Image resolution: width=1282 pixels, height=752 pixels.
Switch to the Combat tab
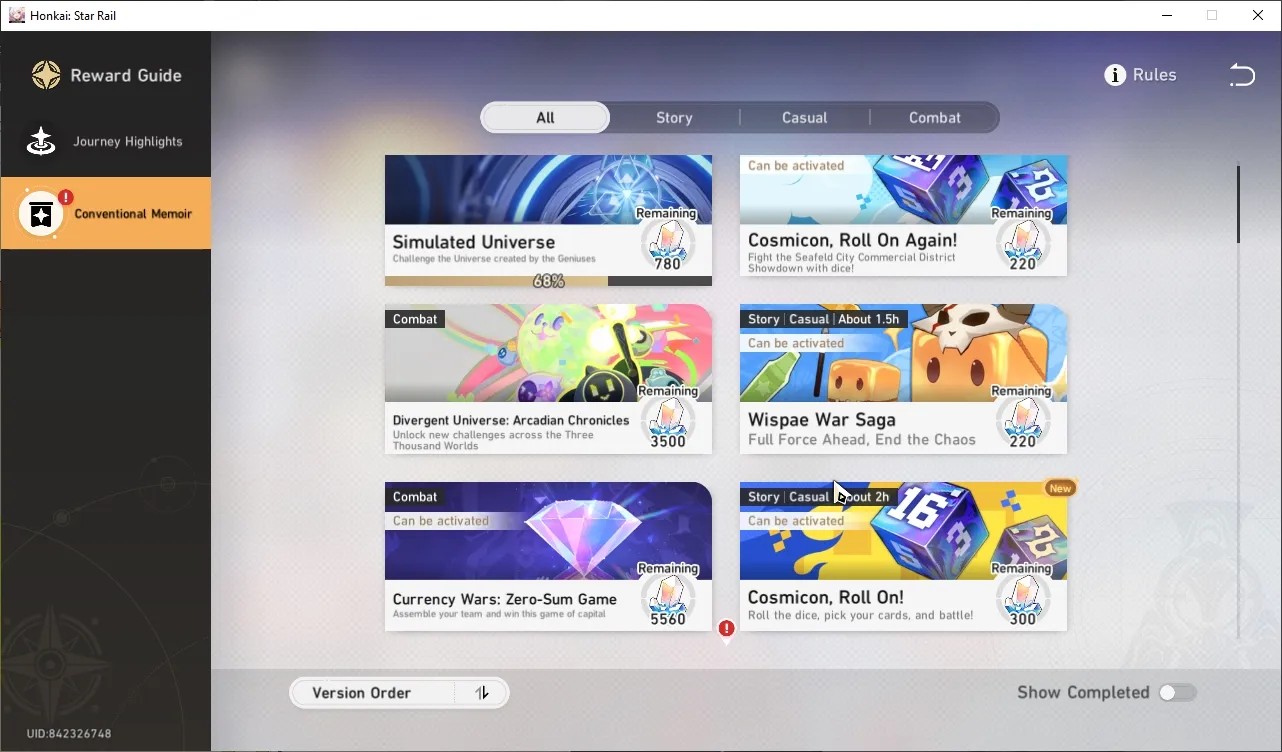pyautogui.click(x=934, y=118)
